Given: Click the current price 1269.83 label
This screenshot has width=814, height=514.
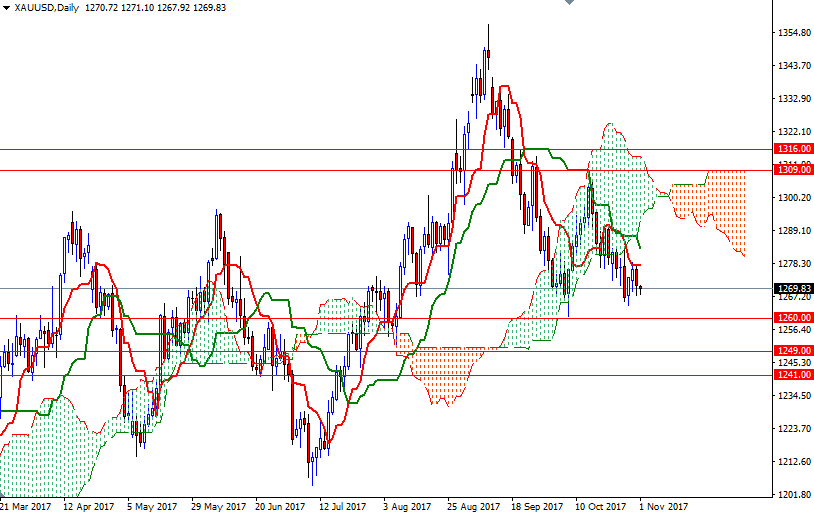Looking at the screenshot, I should click(793, 288).
